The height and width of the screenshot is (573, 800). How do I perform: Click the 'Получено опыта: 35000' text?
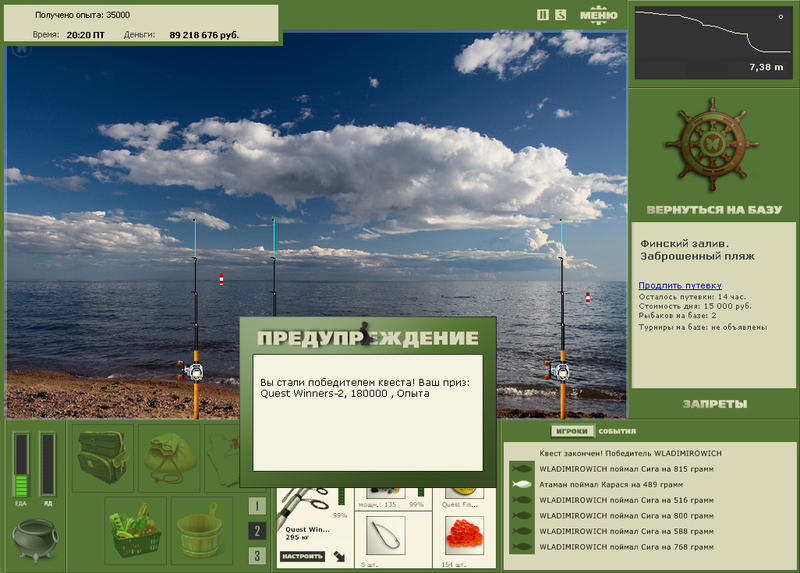[x=82, y=15]
